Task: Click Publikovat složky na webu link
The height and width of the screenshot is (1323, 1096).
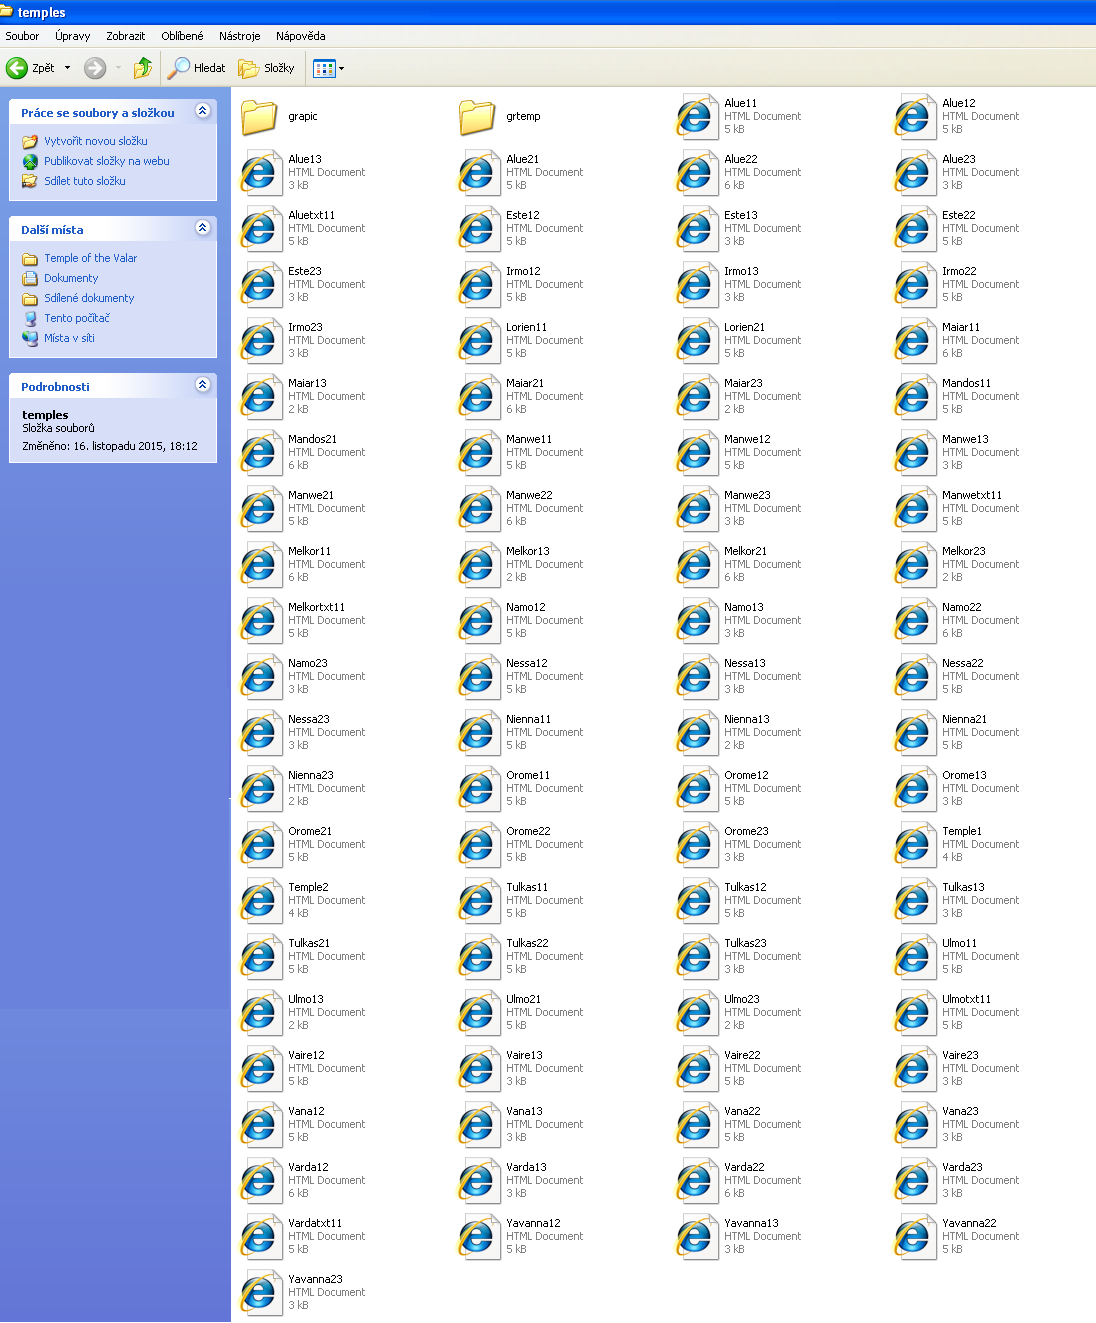Action: click(x=106, y=161)
